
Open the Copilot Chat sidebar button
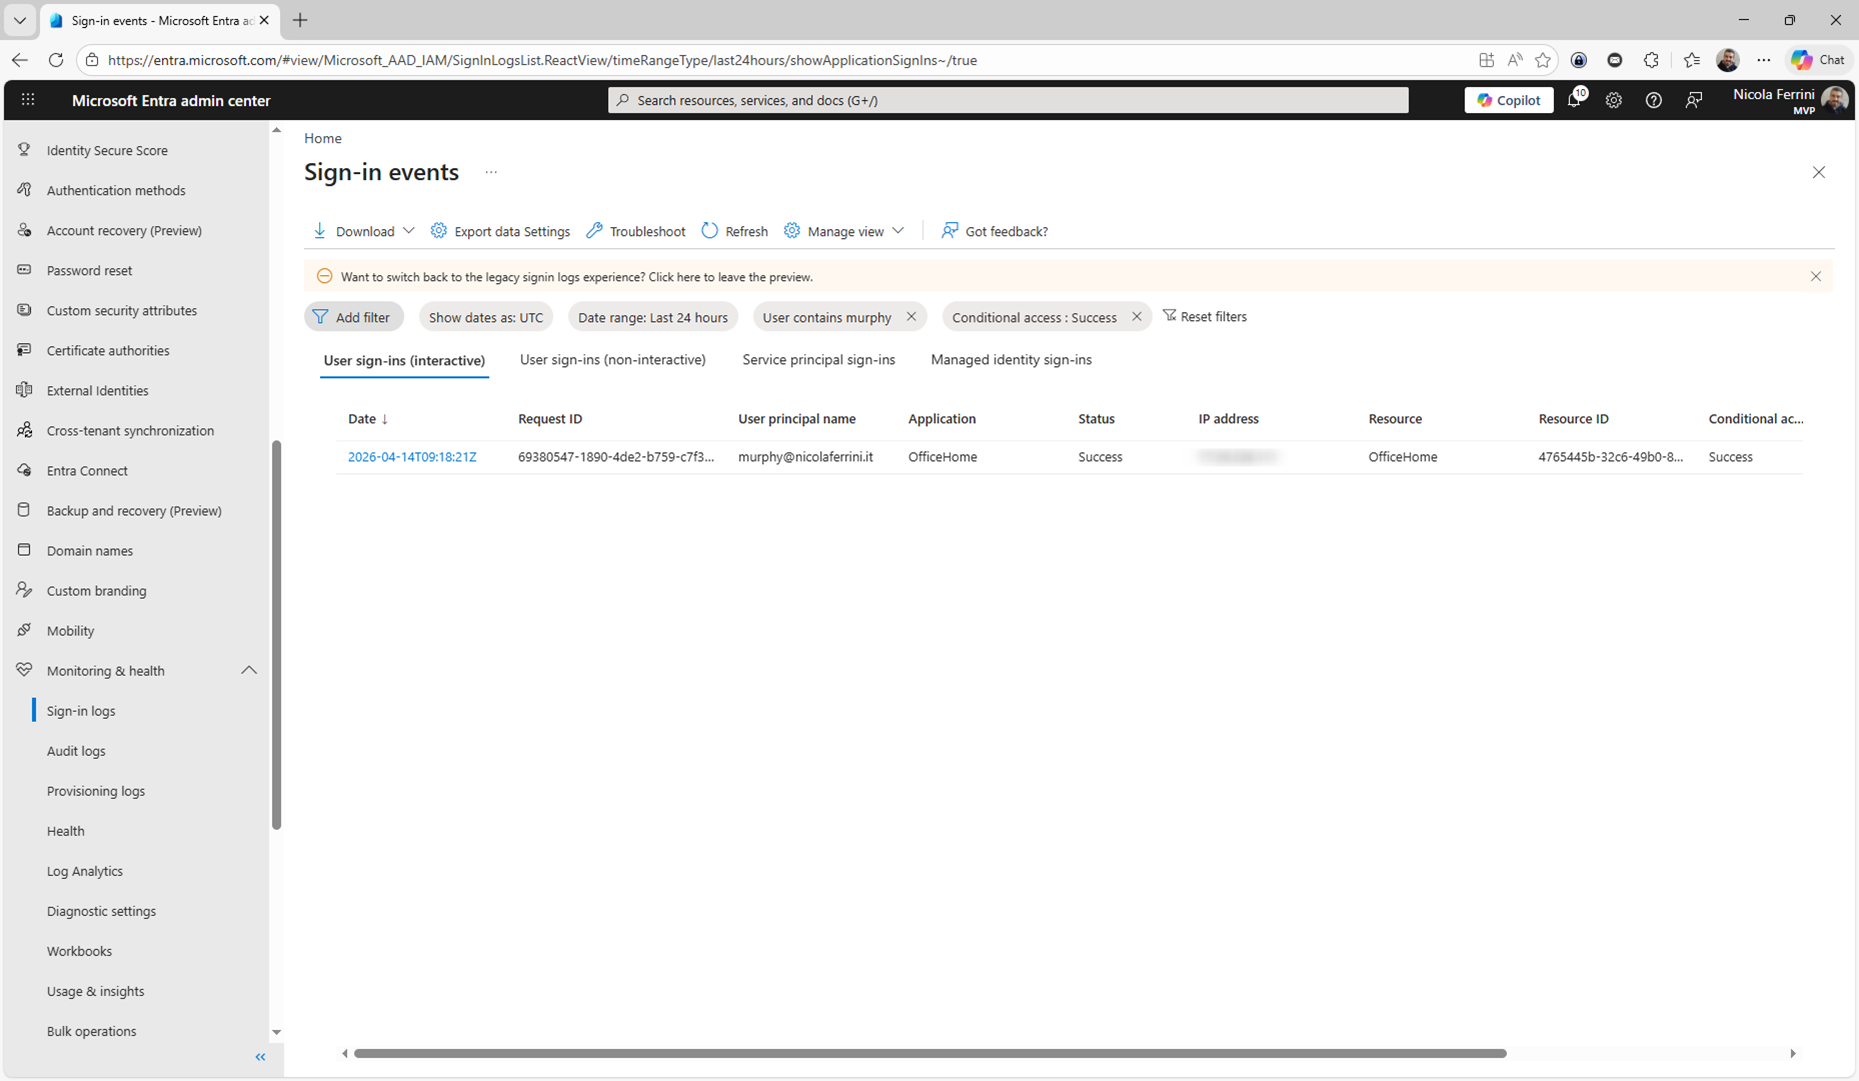[x=1819, y=60]
